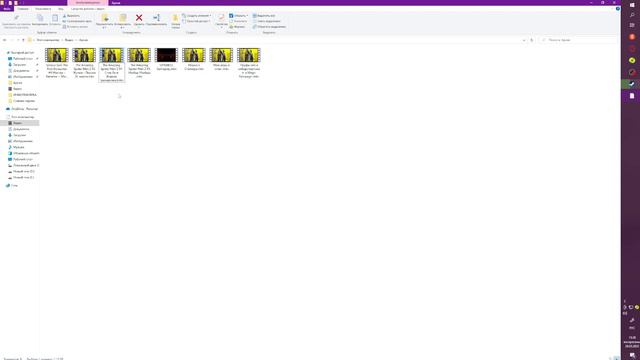640x360 pixels.
Task: Click the Move to (Переместить в) folder icon
Action: tap(105, 18)
